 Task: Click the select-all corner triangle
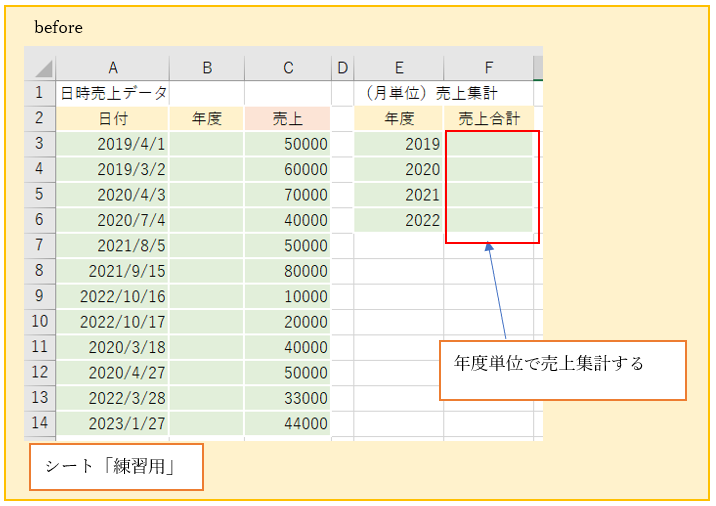[42, 68]
